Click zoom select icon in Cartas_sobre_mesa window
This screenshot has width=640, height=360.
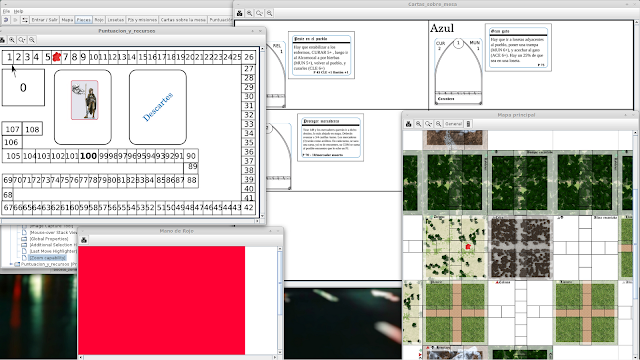pos(259,13)
